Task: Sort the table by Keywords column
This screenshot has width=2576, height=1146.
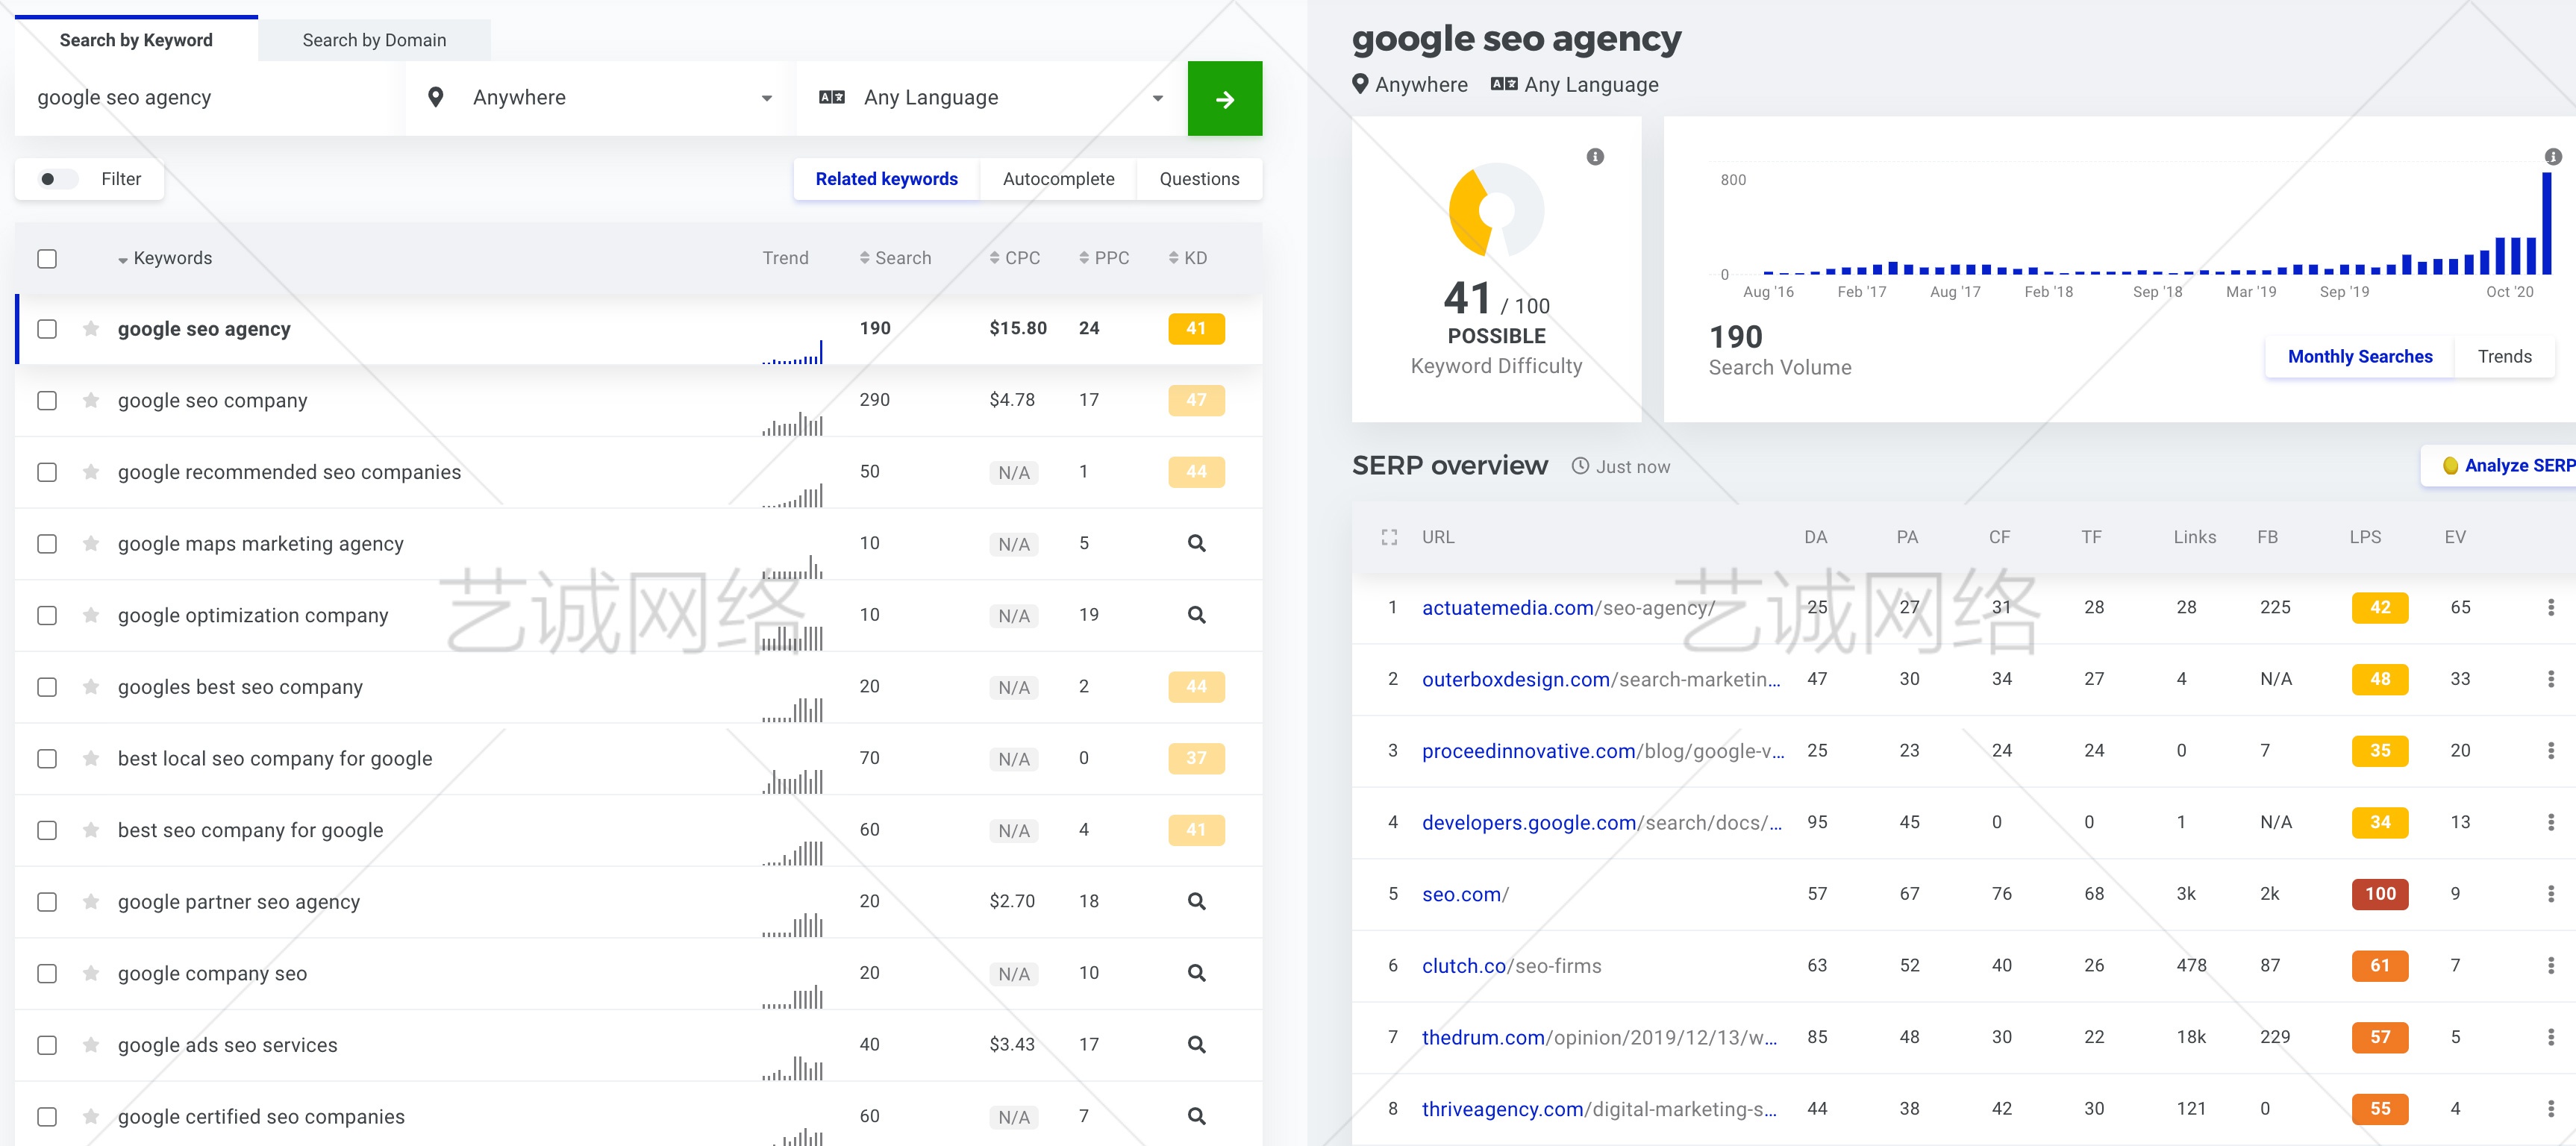Action: 165,259
